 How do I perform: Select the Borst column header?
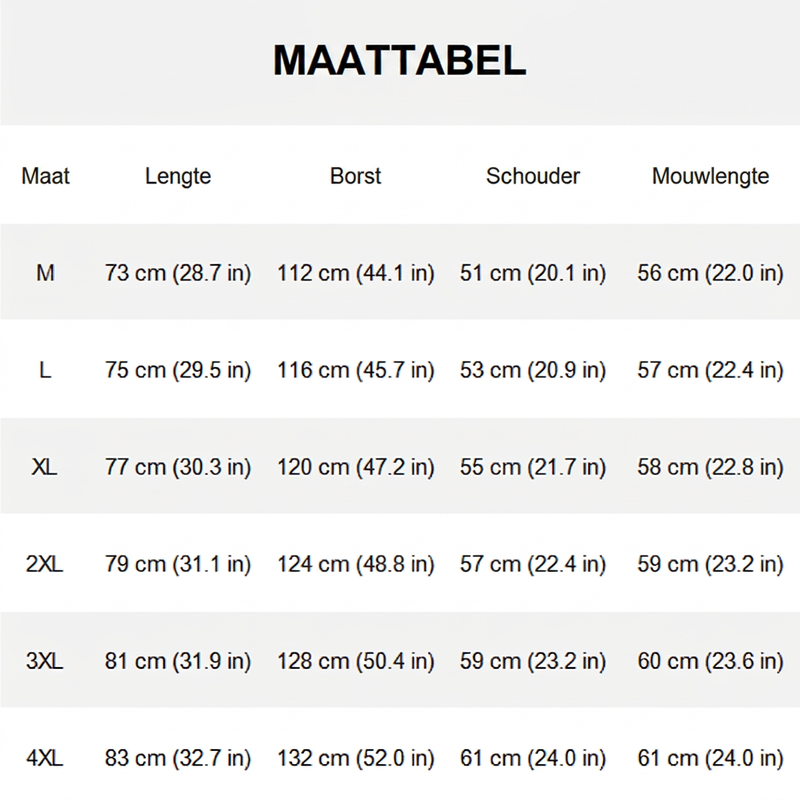356,176
